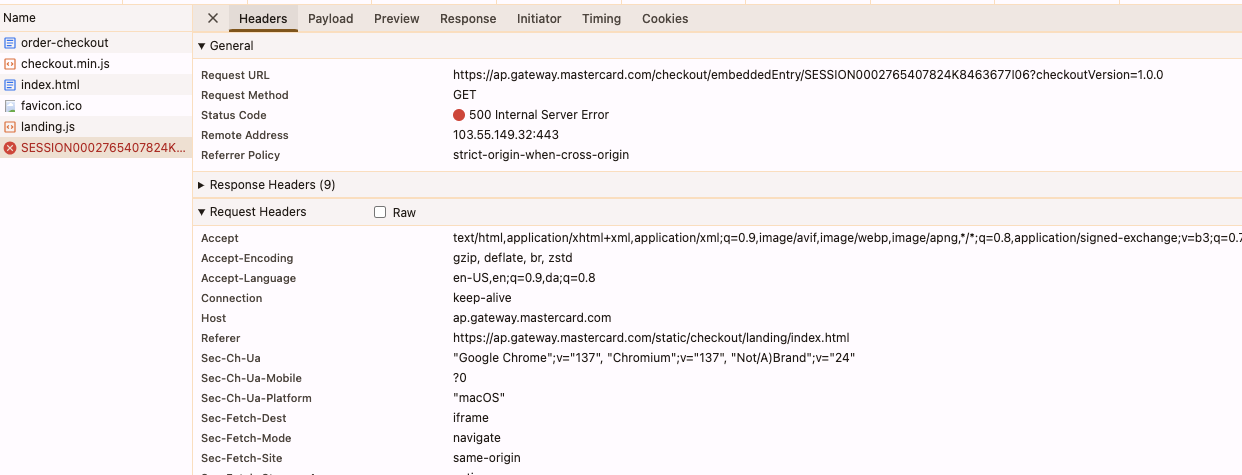Enable the Raw request headers checkbox

tap(380, 212)
